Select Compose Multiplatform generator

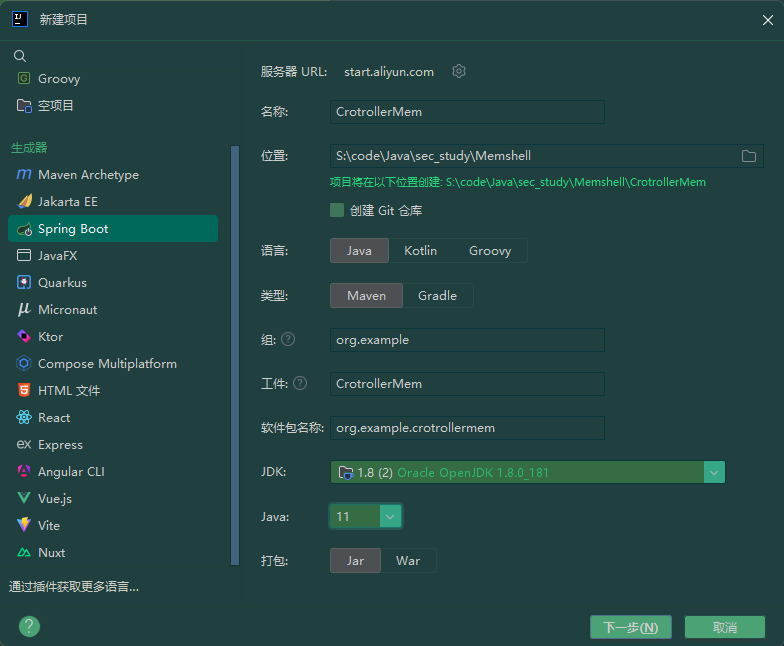click(113, 364)
